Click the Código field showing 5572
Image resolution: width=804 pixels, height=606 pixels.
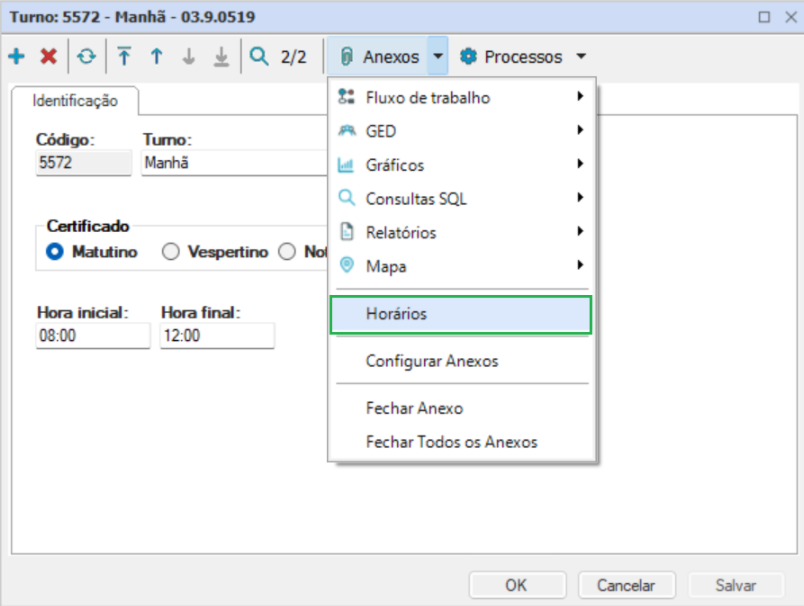[x=84, y=163]
